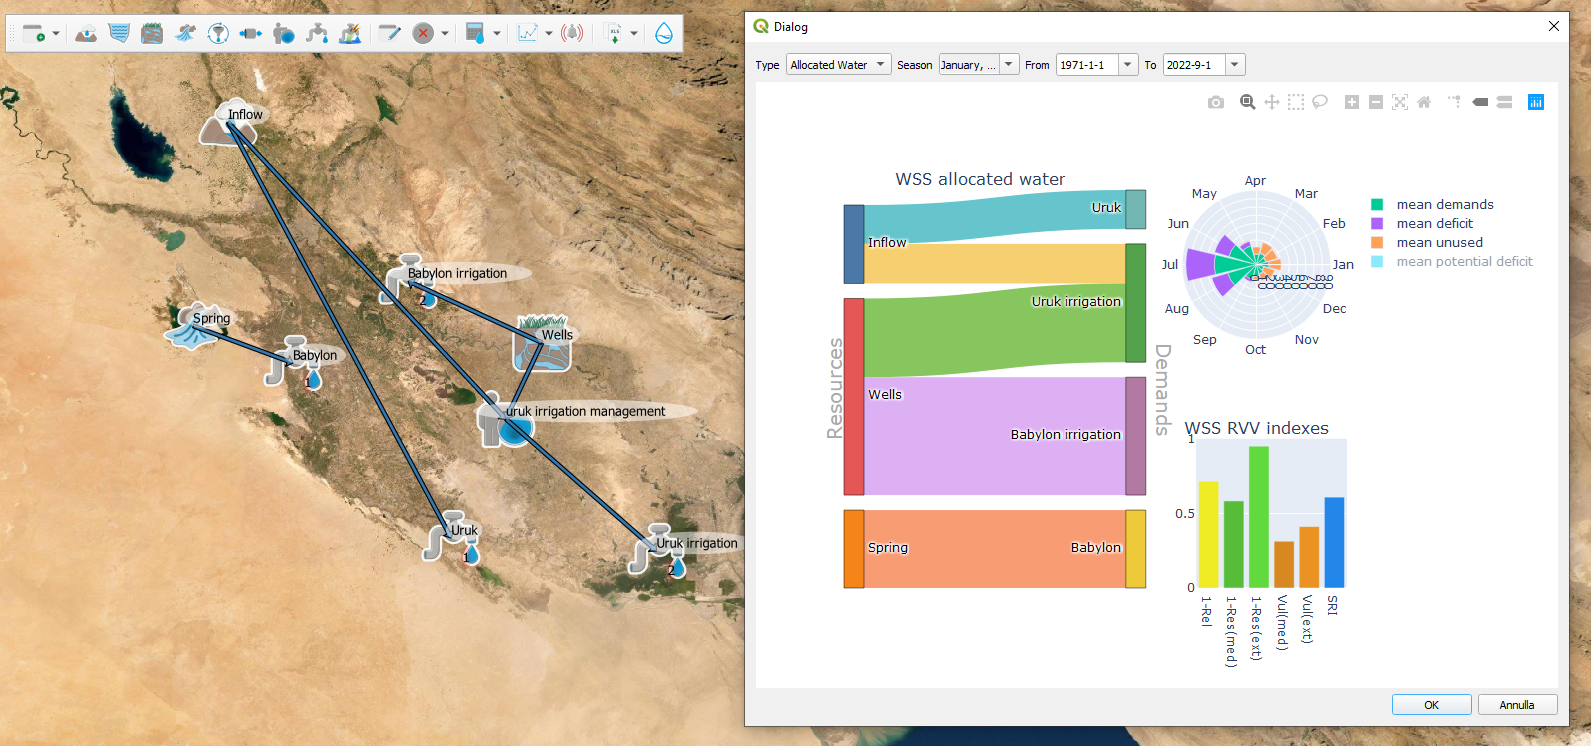Click the plot zoom out minus button
Viewport: 1591px width, 746px height.
(1376, 102)
